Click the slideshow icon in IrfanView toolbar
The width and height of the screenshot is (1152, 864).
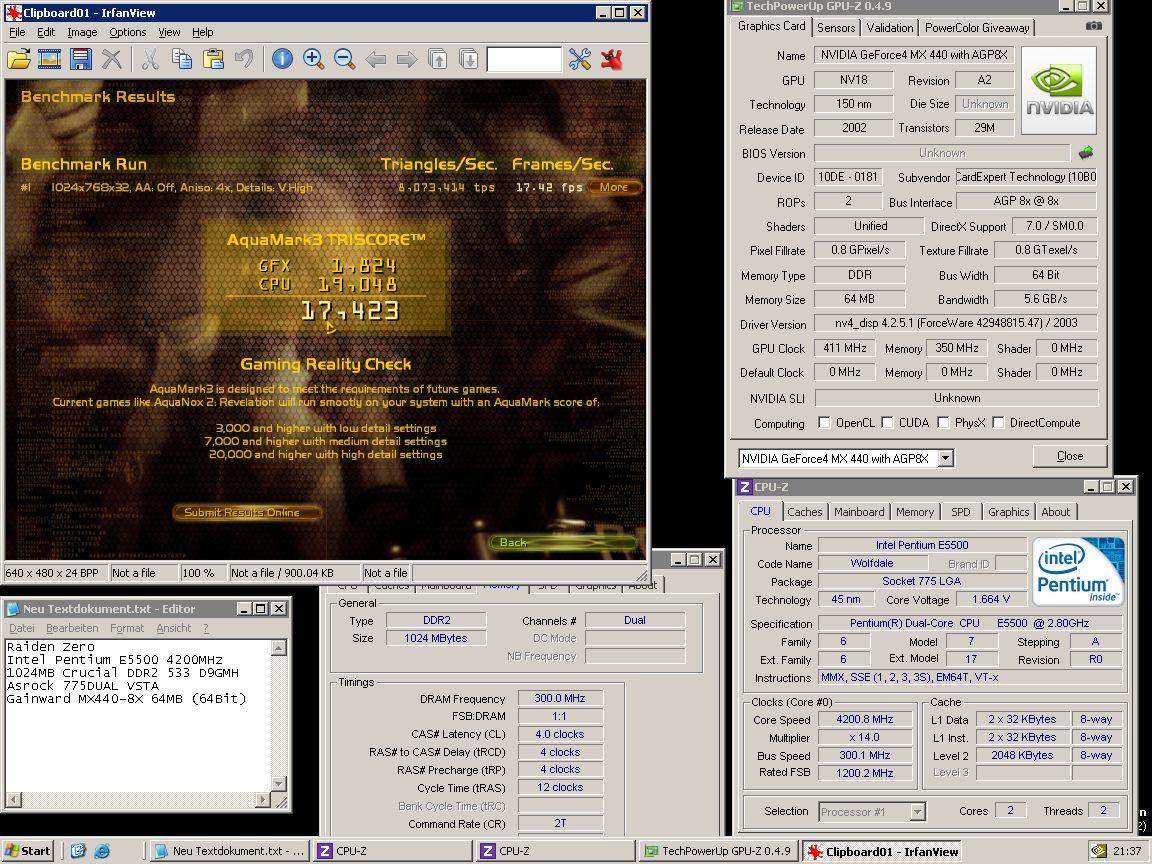[x=49, y=59]
